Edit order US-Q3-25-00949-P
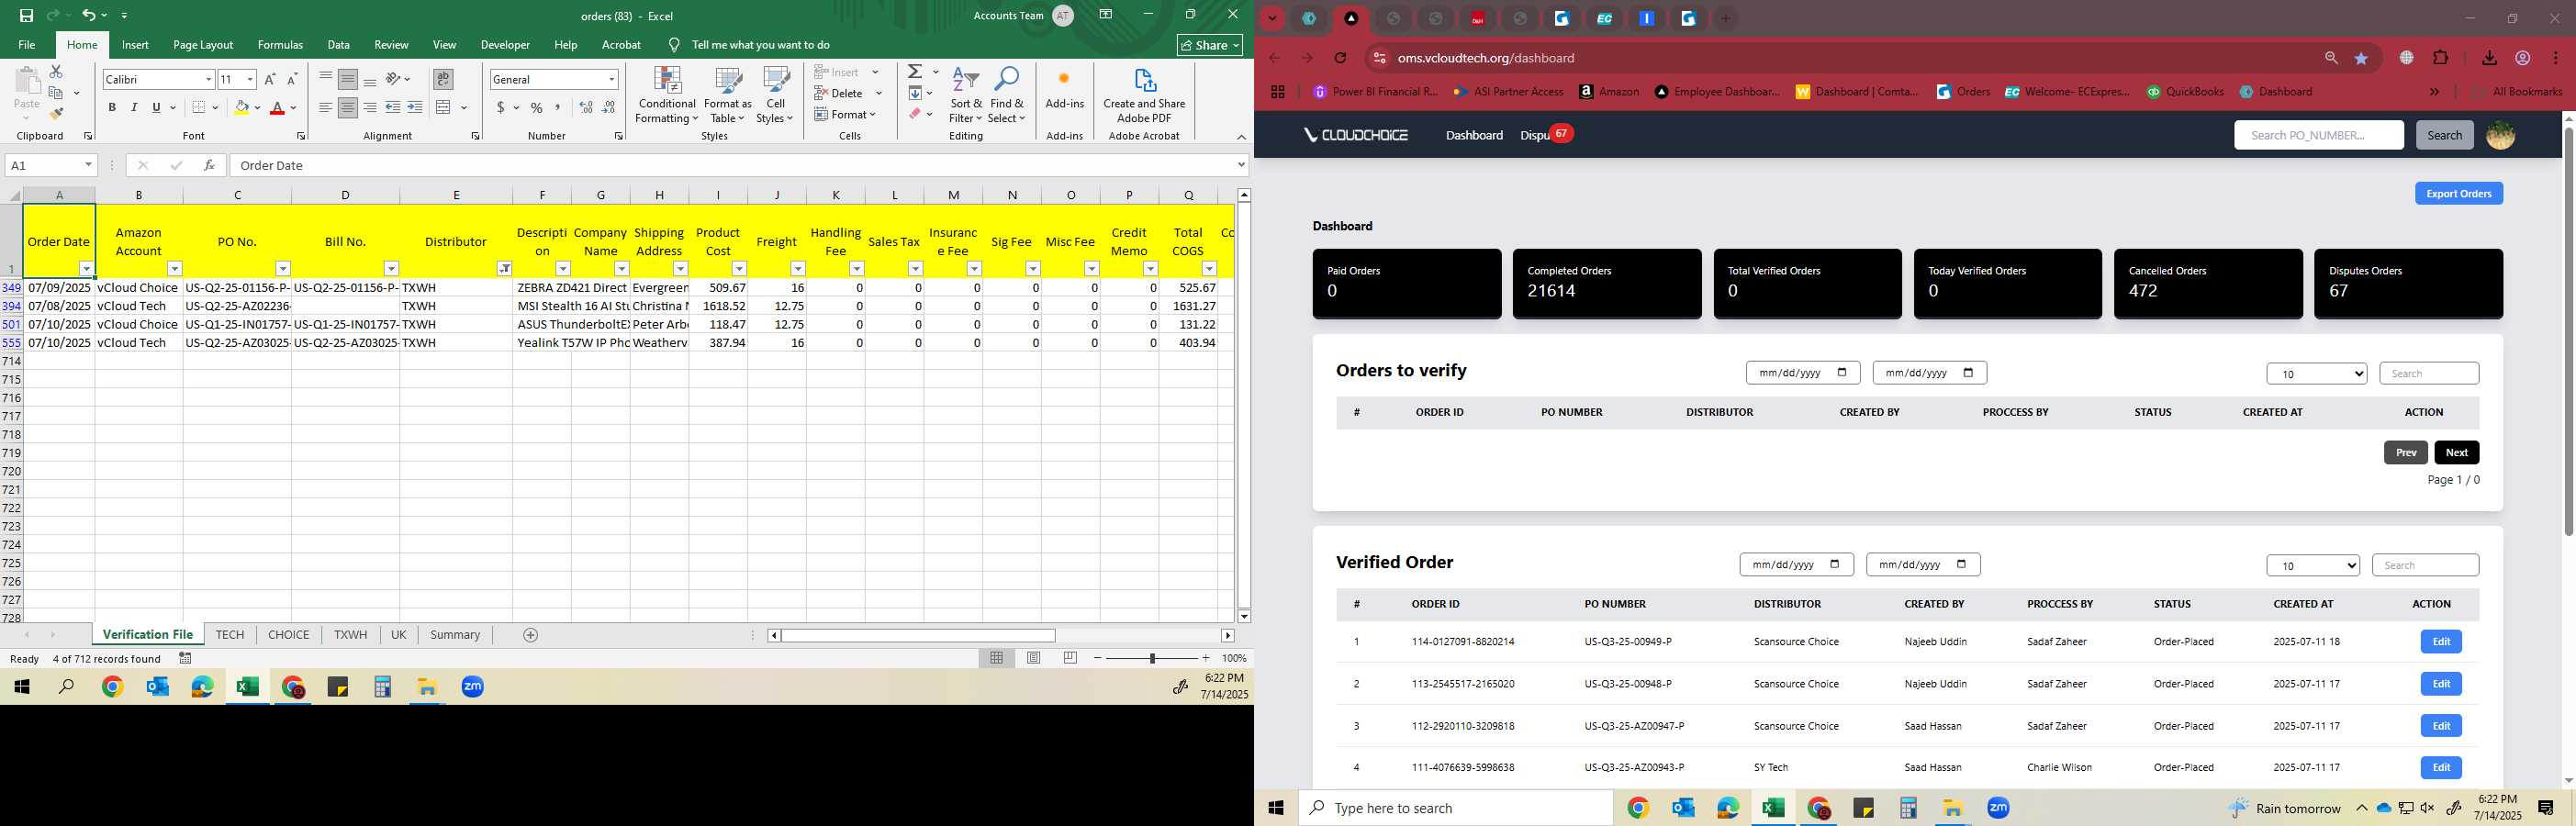 (x=2440, y=642)
